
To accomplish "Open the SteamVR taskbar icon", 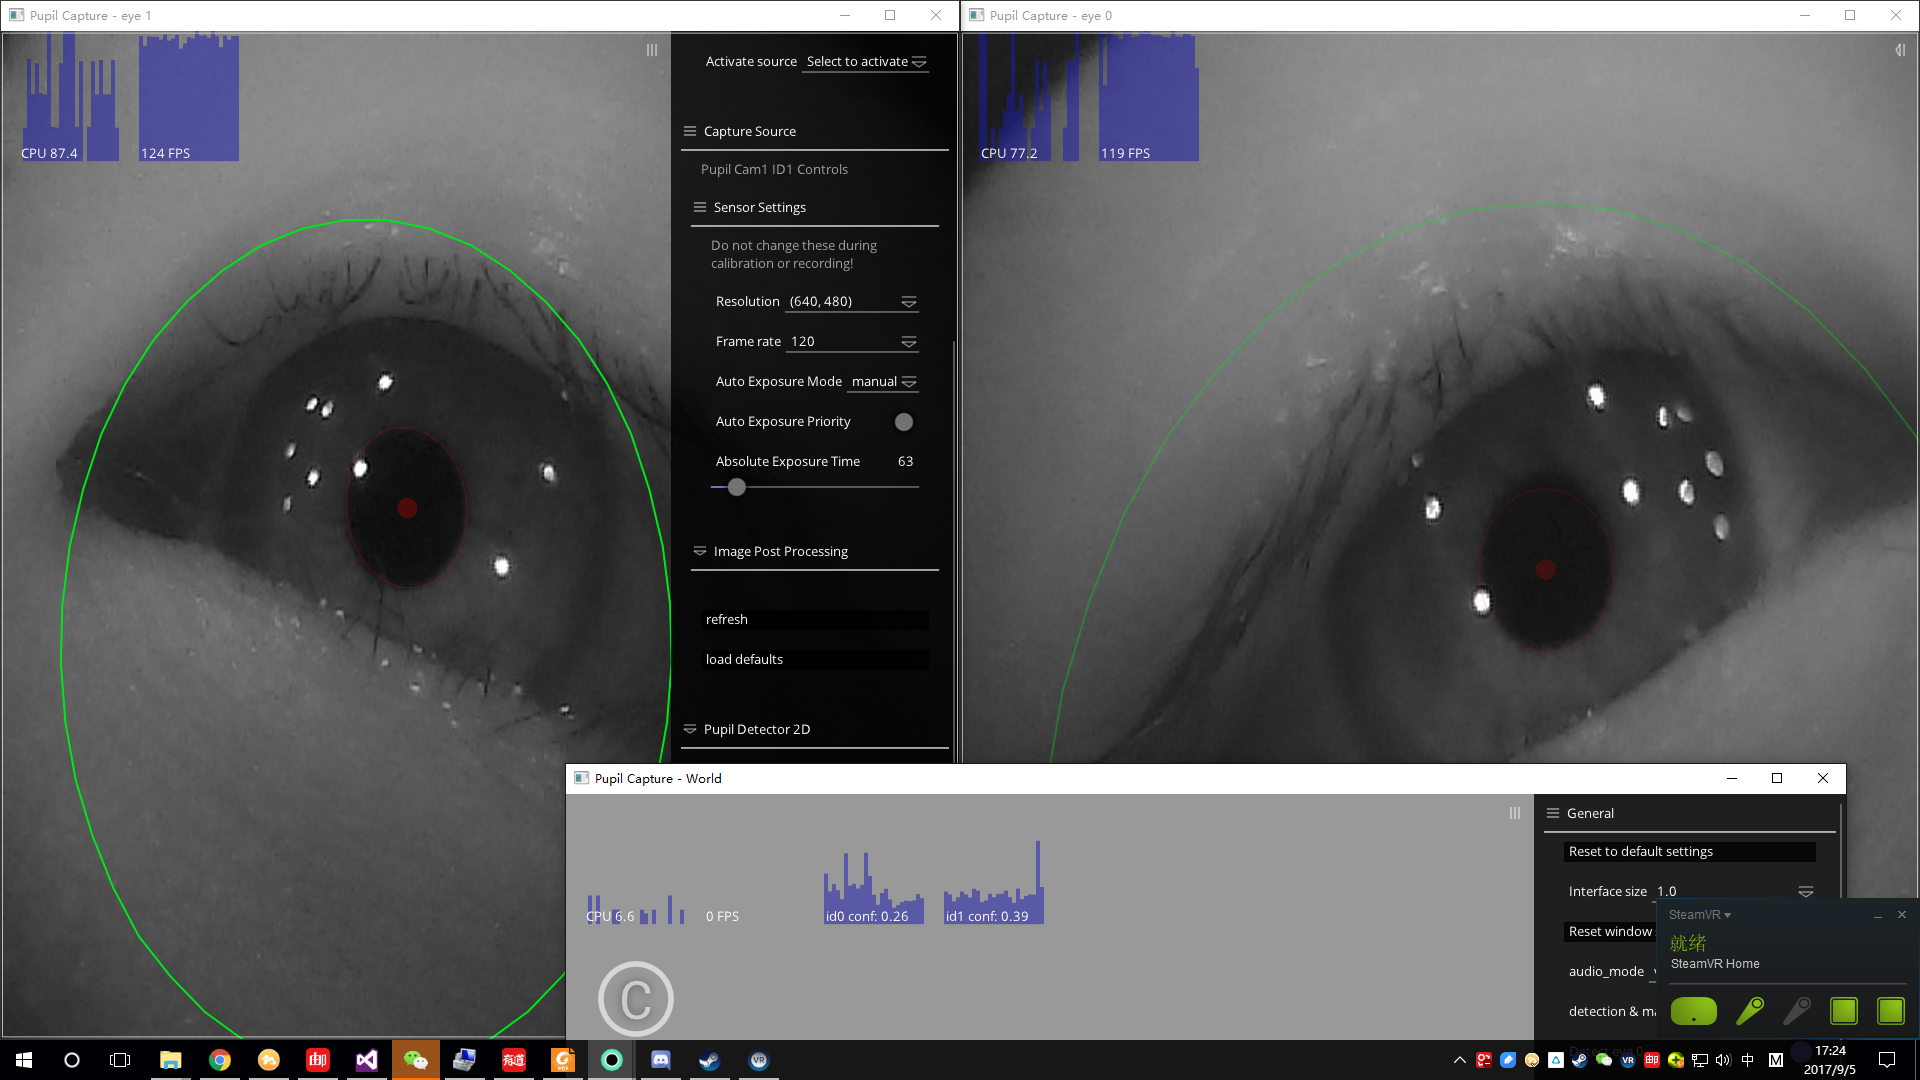I will 759,1060.
